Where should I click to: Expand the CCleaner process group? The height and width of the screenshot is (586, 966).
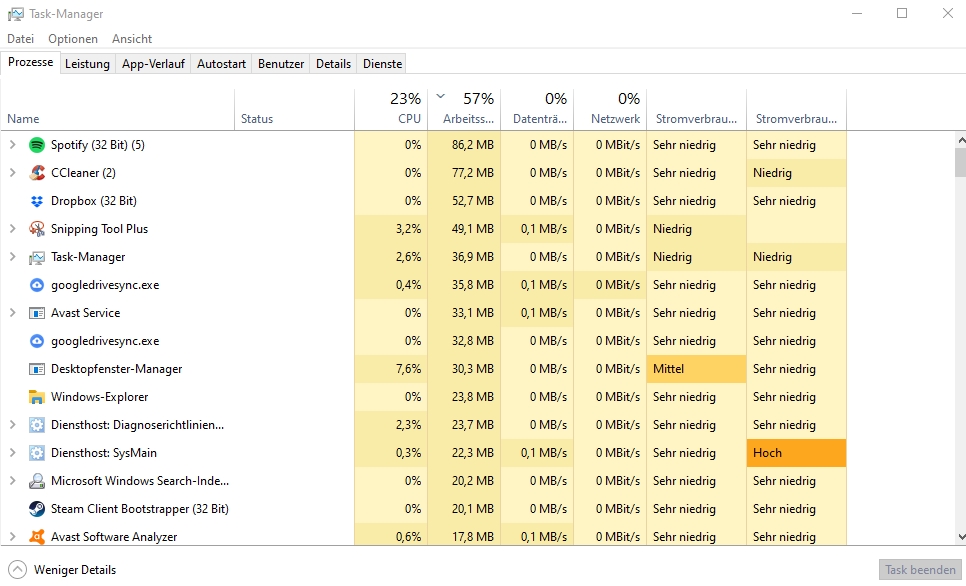click(13, 173)
